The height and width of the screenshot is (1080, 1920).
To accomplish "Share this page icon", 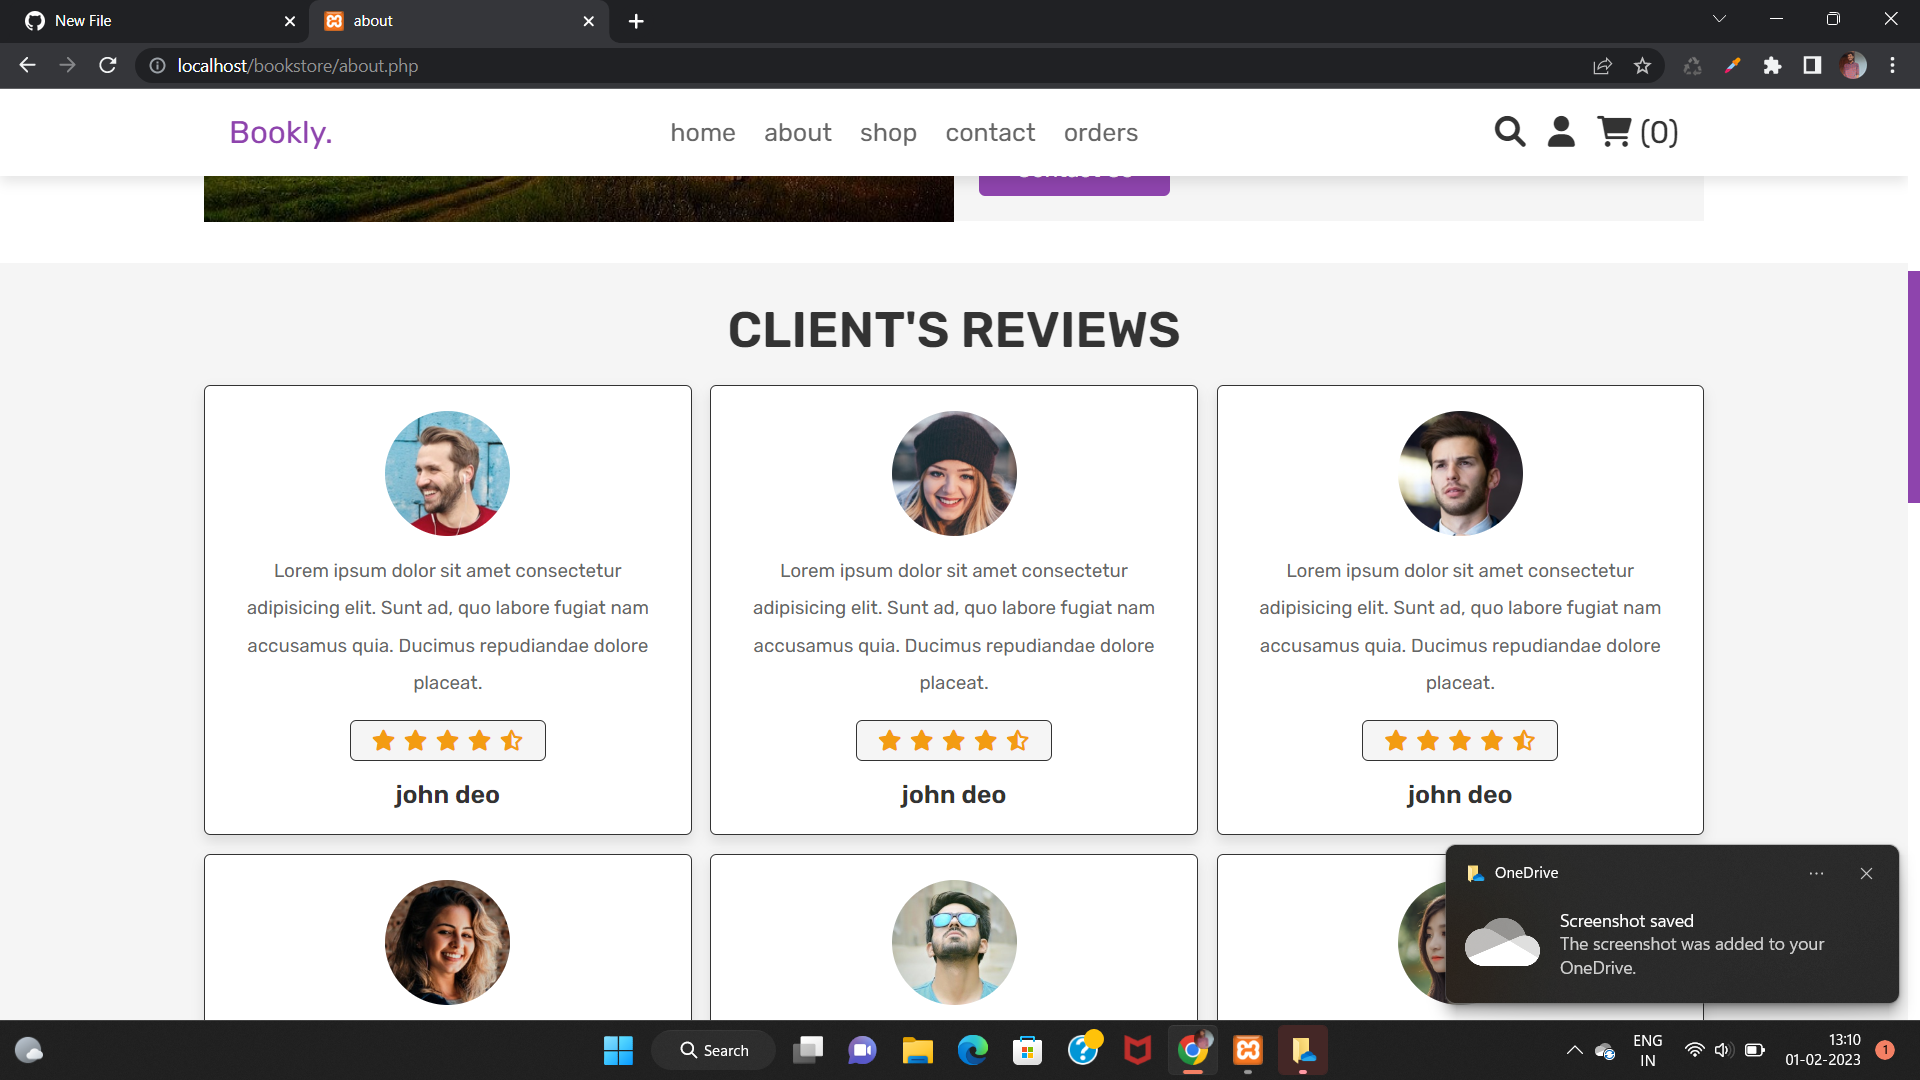I will click(1602, 66).
